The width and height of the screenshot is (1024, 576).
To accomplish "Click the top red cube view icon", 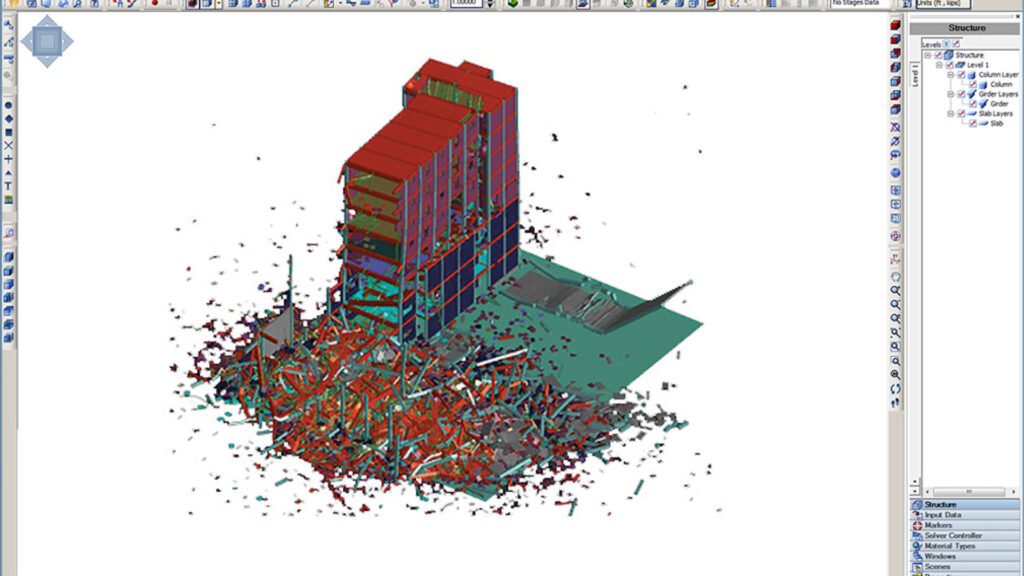I will click(x=896, y=26).
